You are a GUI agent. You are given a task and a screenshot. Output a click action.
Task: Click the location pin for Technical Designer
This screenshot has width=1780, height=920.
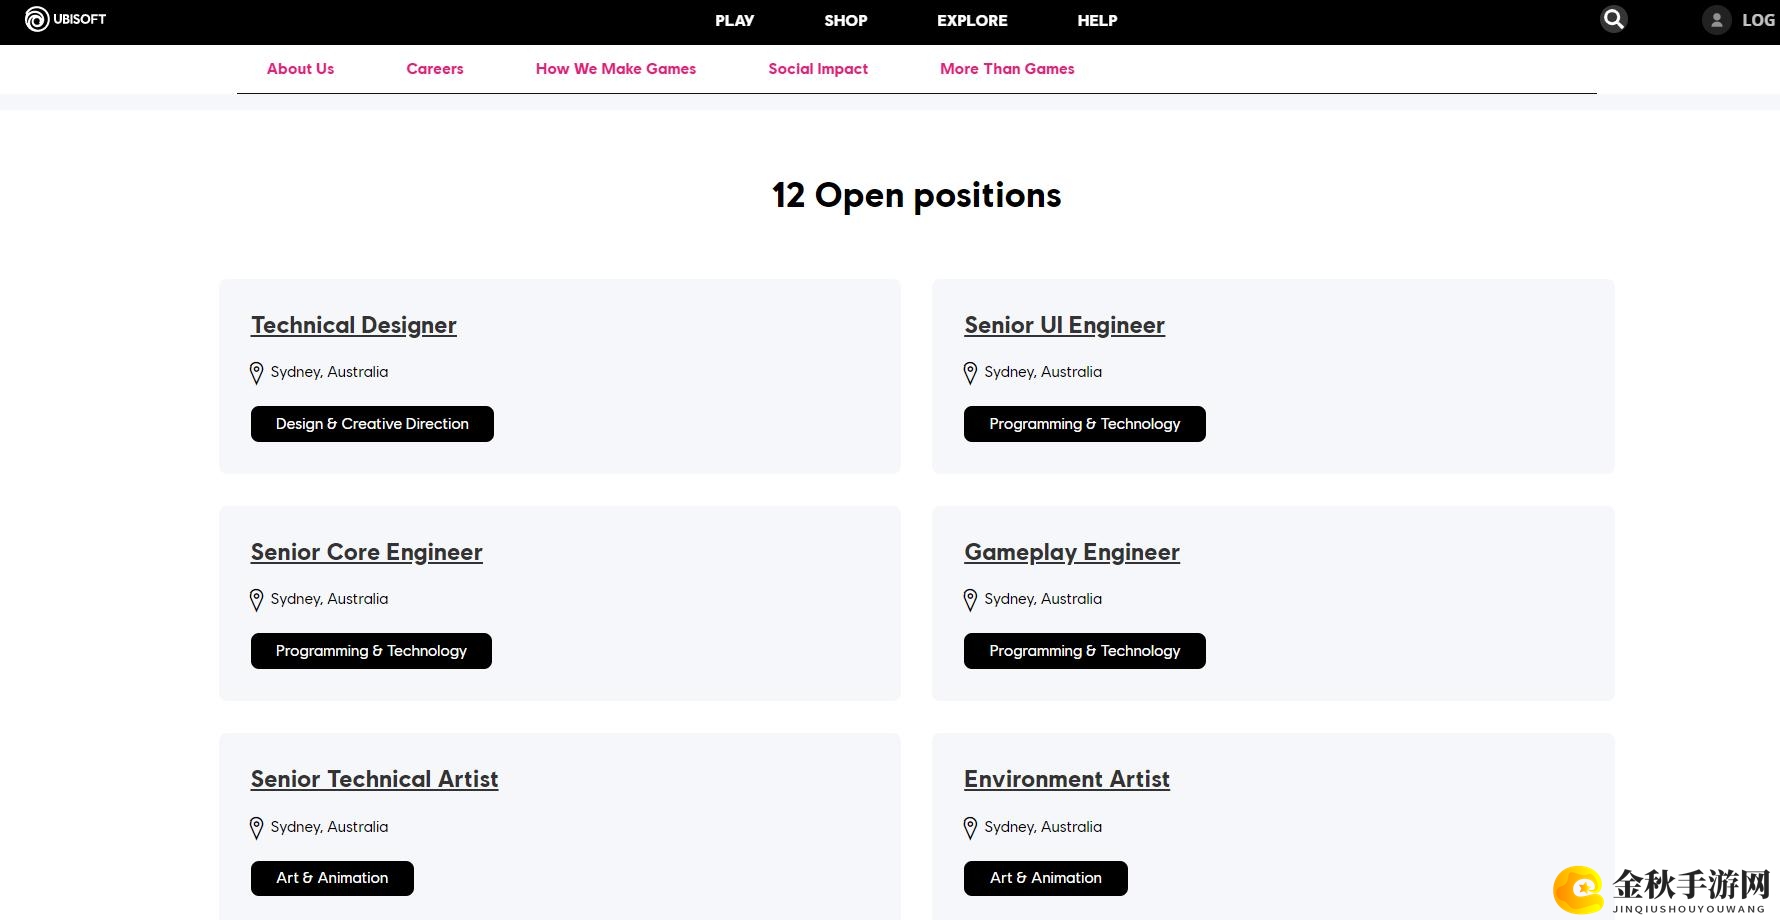[256, 373]
